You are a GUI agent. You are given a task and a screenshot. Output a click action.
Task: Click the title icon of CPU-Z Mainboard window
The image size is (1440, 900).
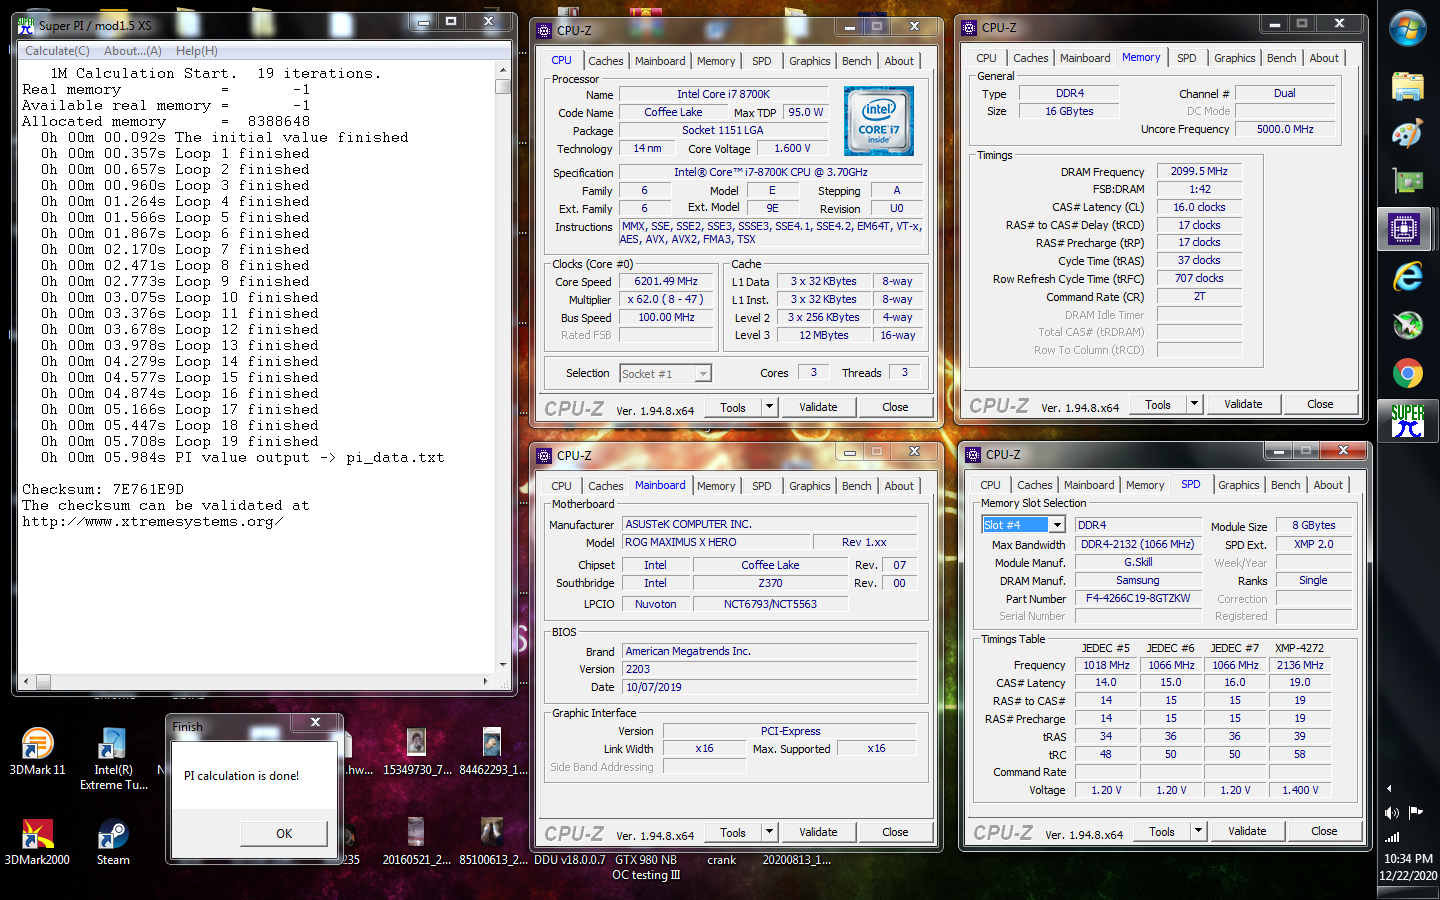pyautogui.click(x=544, y=455)
